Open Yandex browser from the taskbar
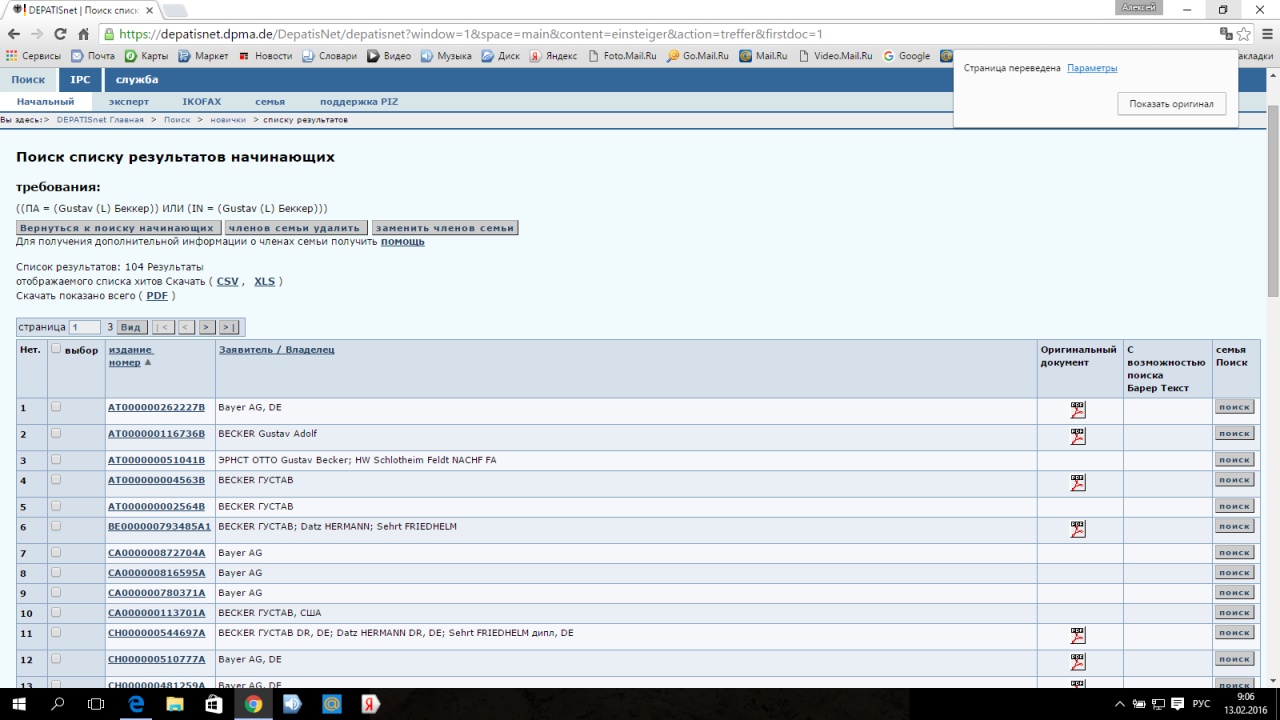 (x=369, y=704)
